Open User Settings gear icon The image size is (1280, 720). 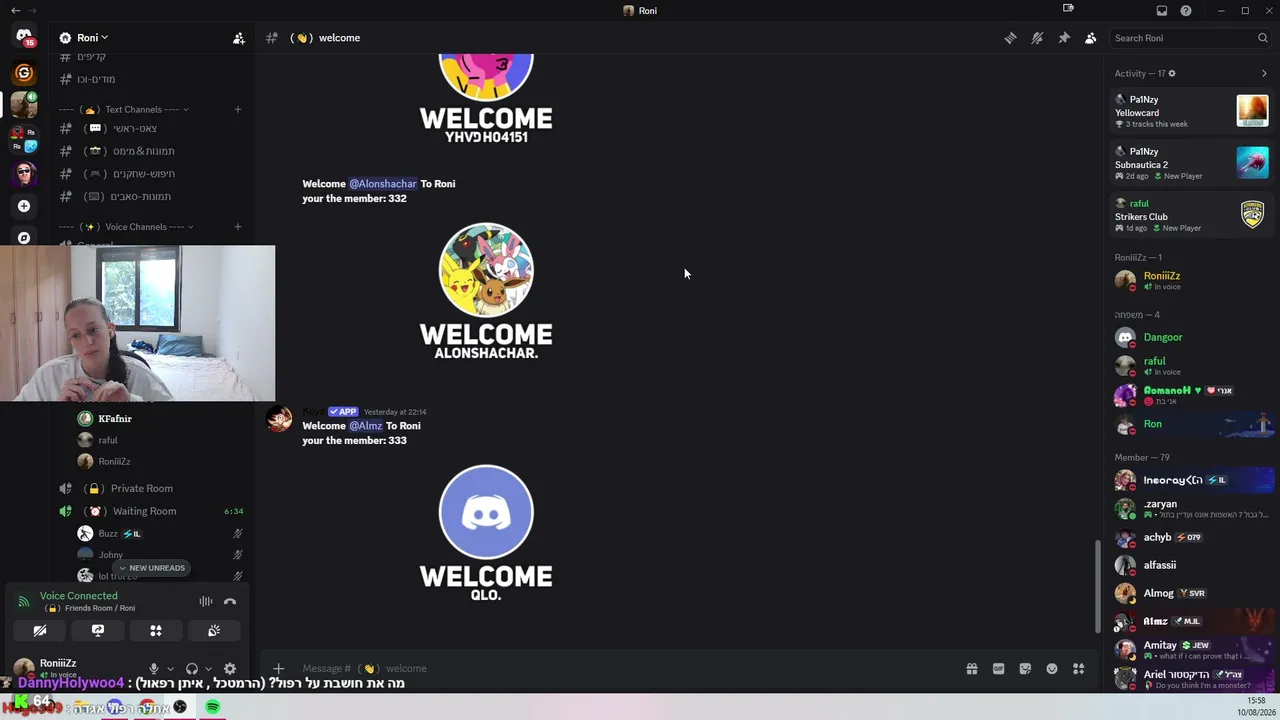point(230,669)
